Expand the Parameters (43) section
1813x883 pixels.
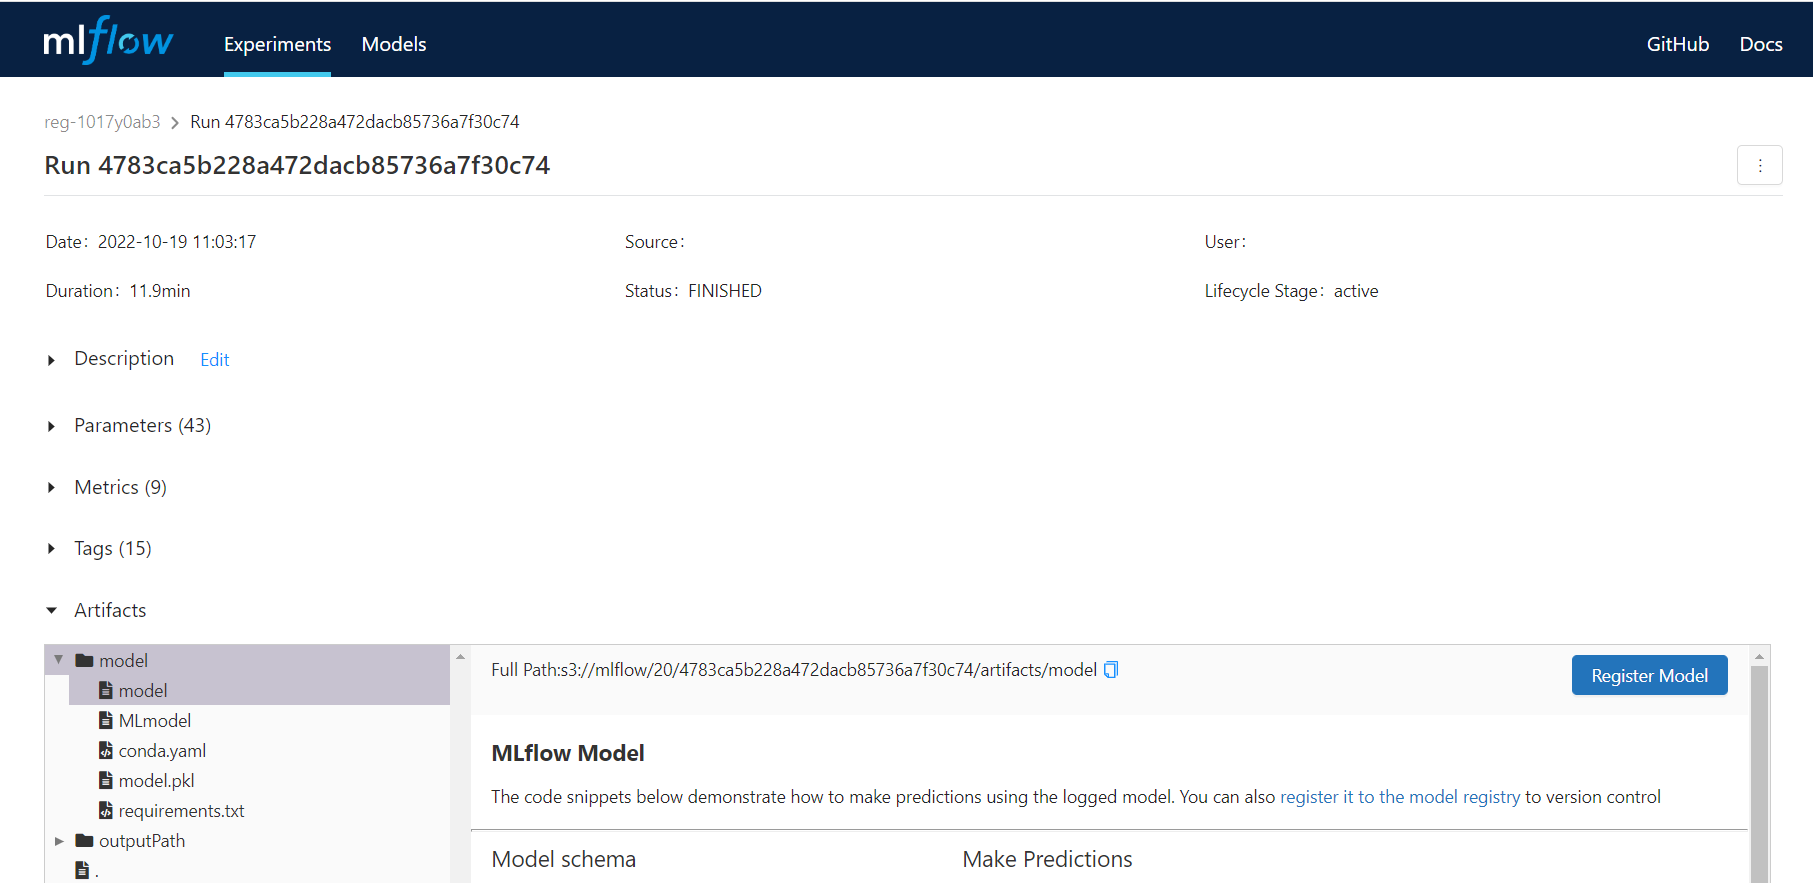pyautogui.click(x=52, y=427)
